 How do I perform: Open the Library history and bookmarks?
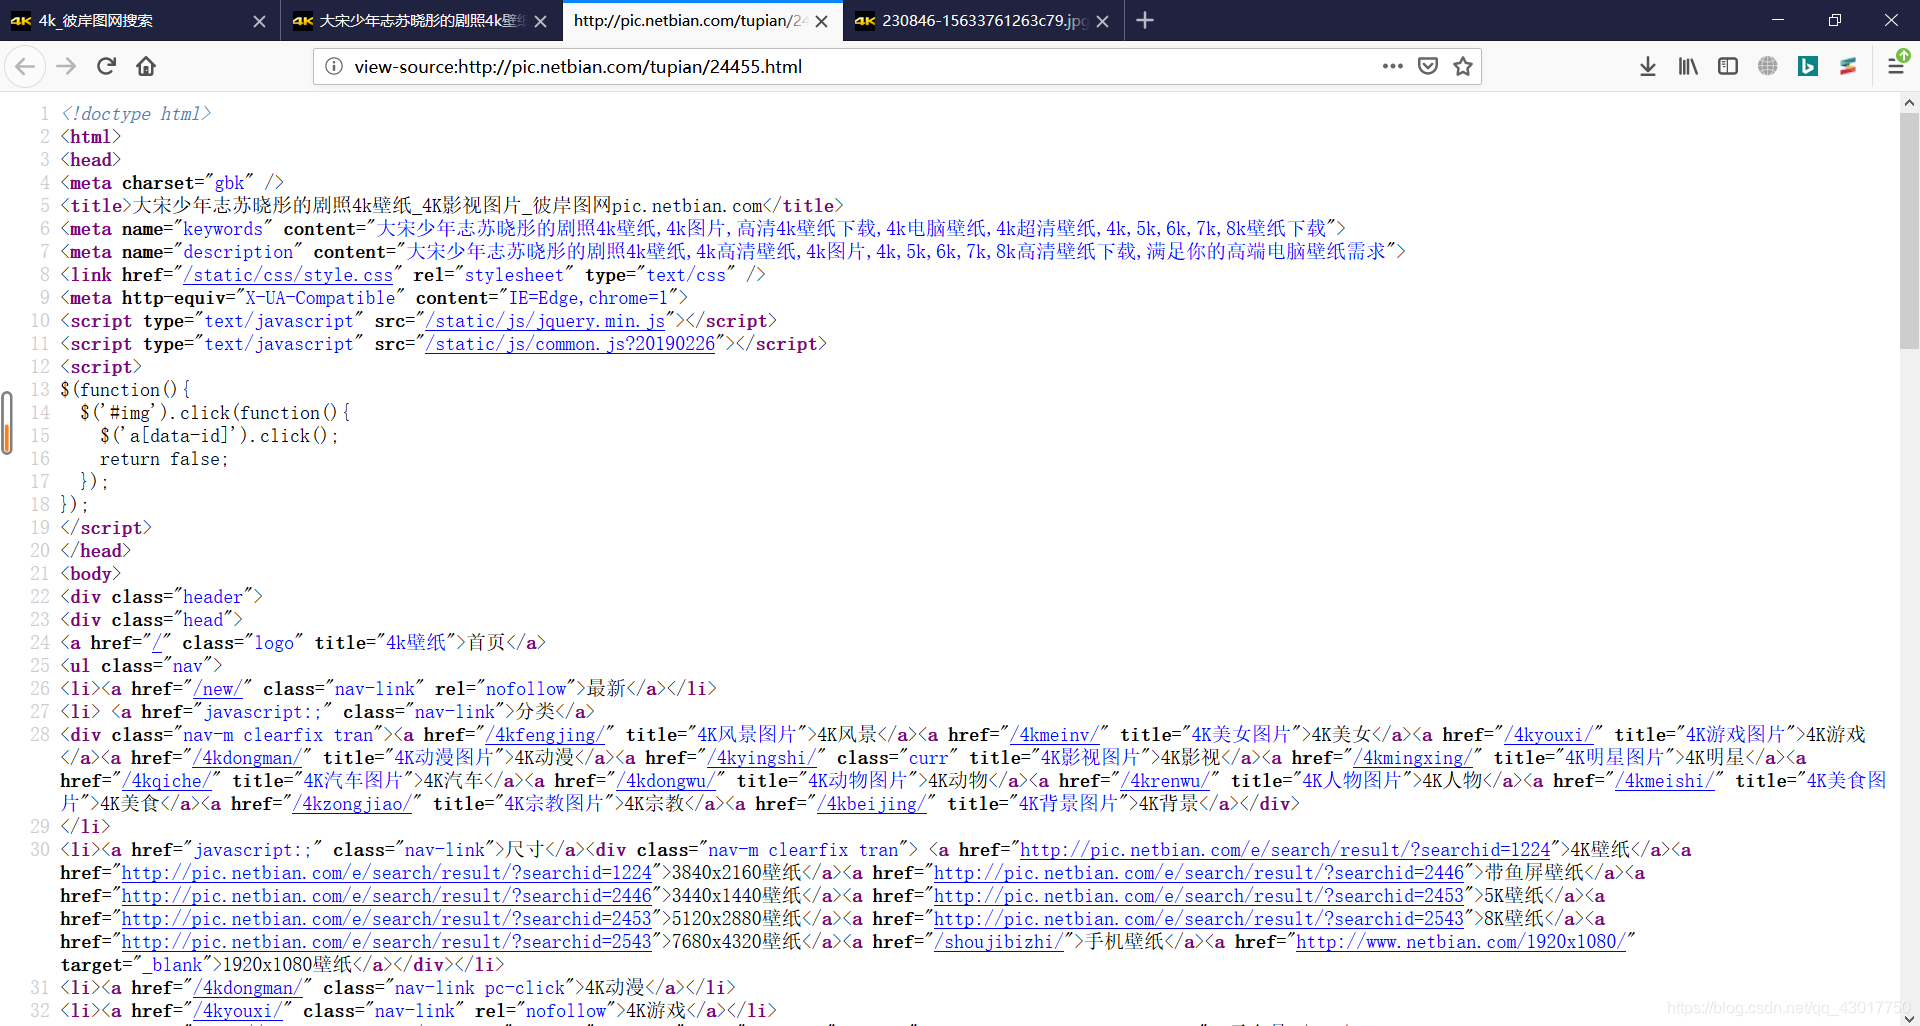(x=1688, y=66)
